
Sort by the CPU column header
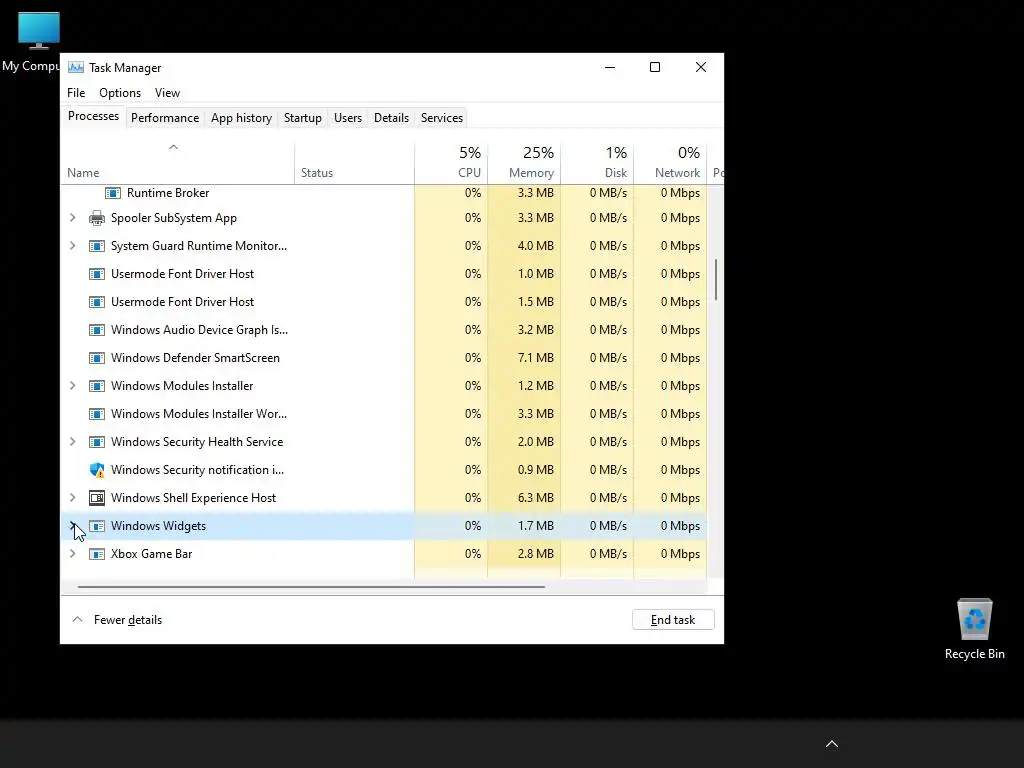[451, 162]
